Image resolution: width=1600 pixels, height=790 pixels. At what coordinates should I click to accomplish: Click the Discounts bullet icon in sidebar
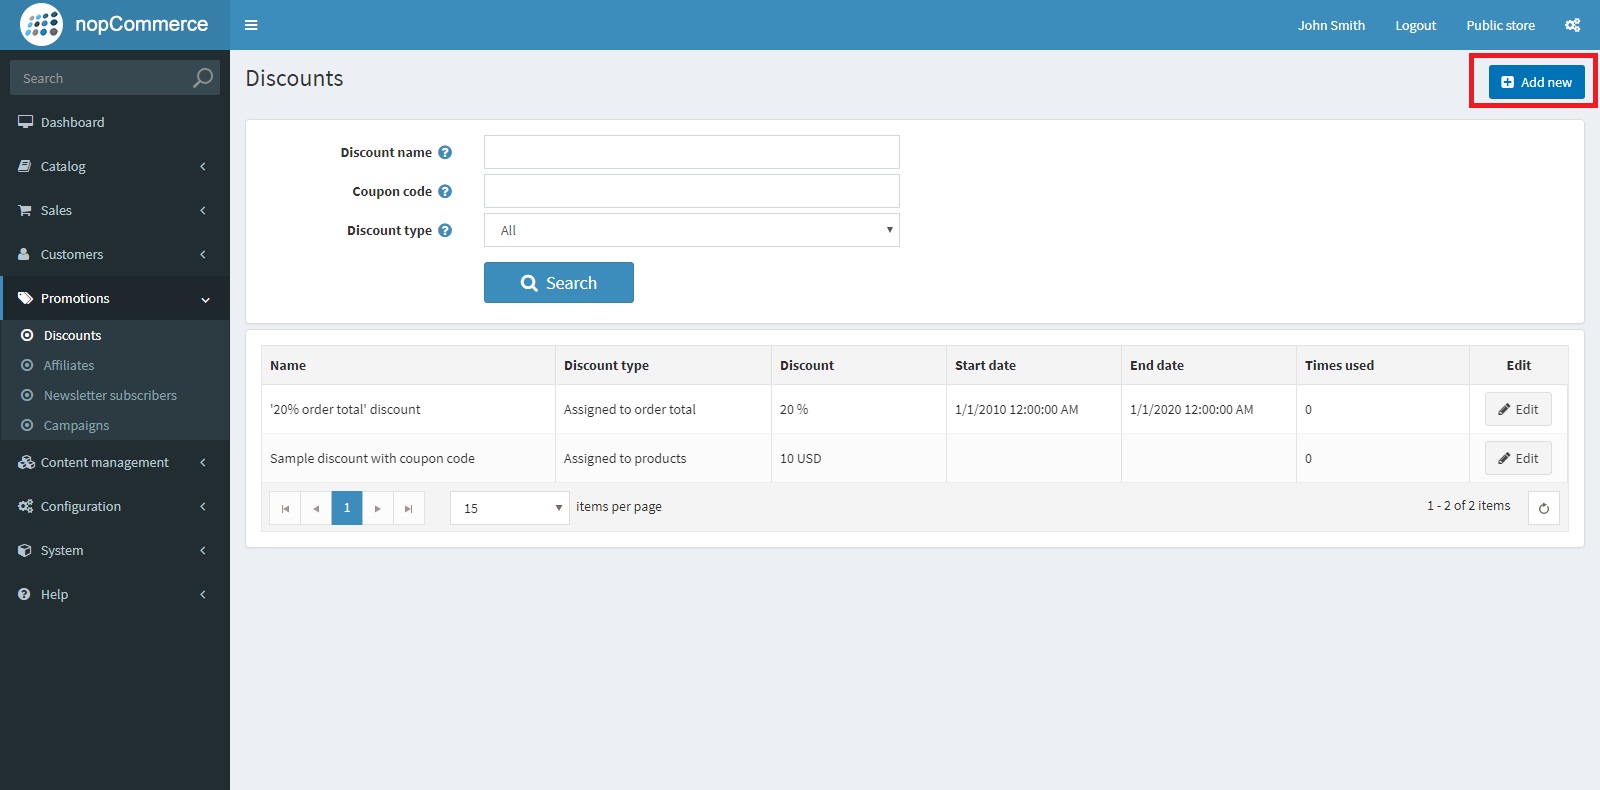pos(27,335)
